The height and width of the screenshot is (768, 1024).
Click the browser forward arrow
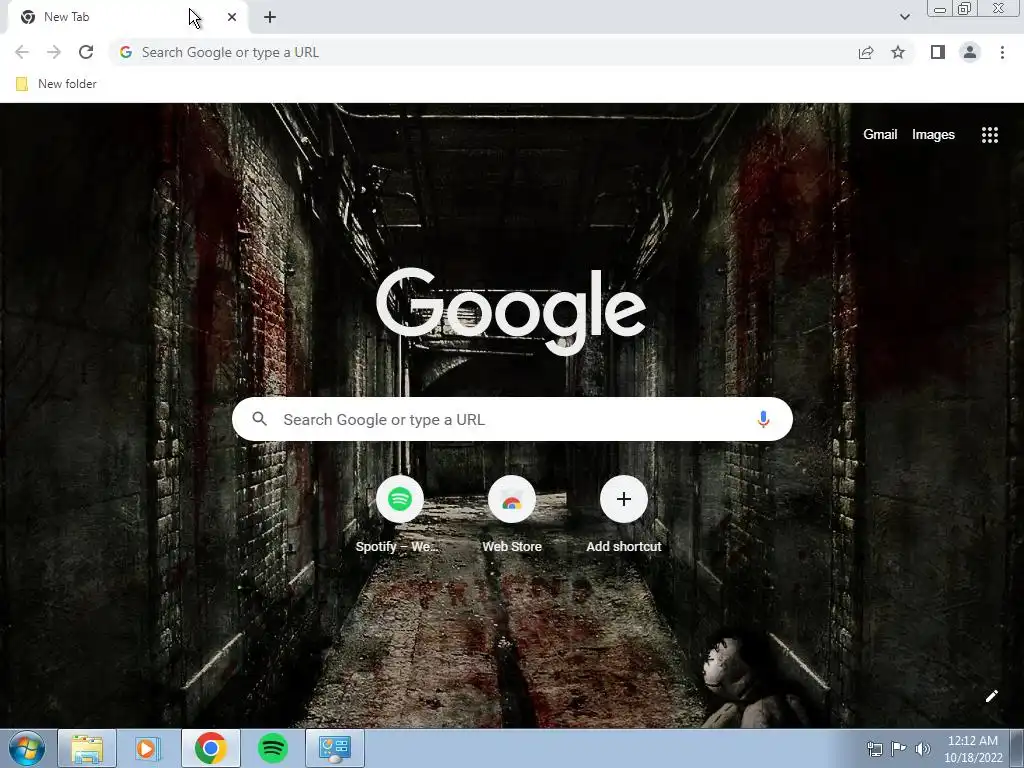(x=54, y=52)
